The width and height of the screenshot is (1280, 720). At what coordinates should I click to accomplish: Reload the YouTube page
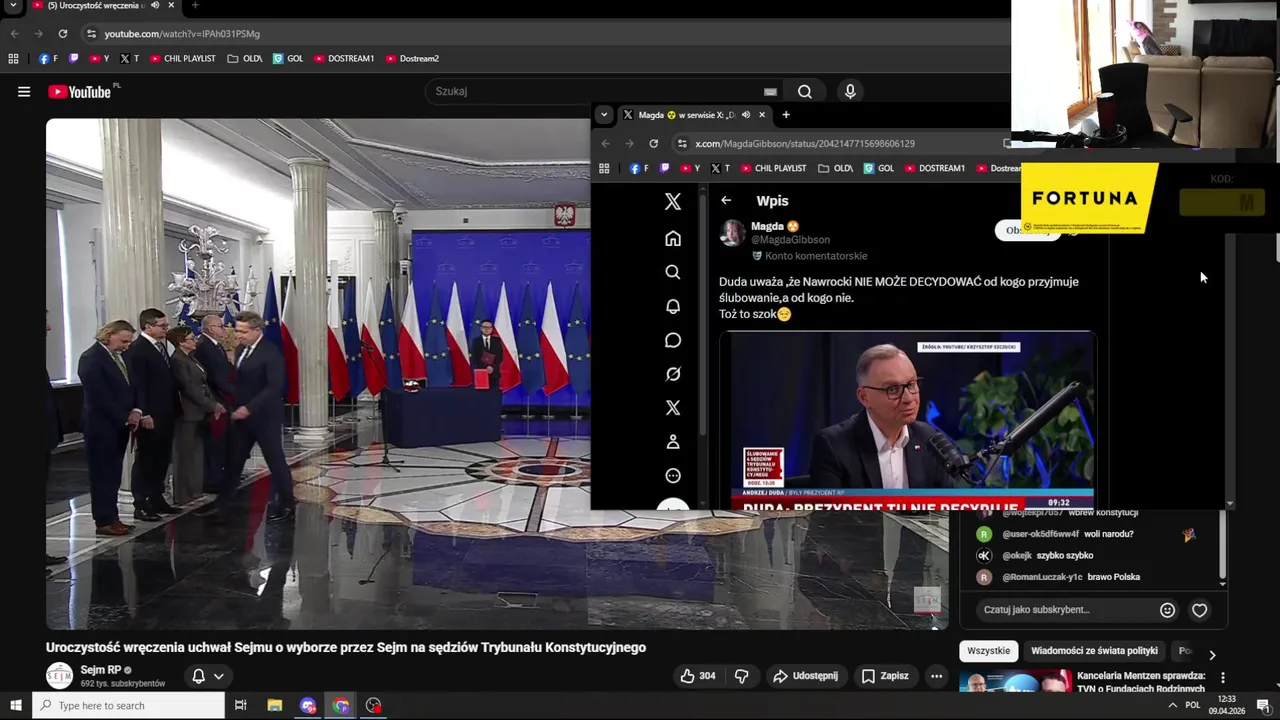(x=62, y=34)
